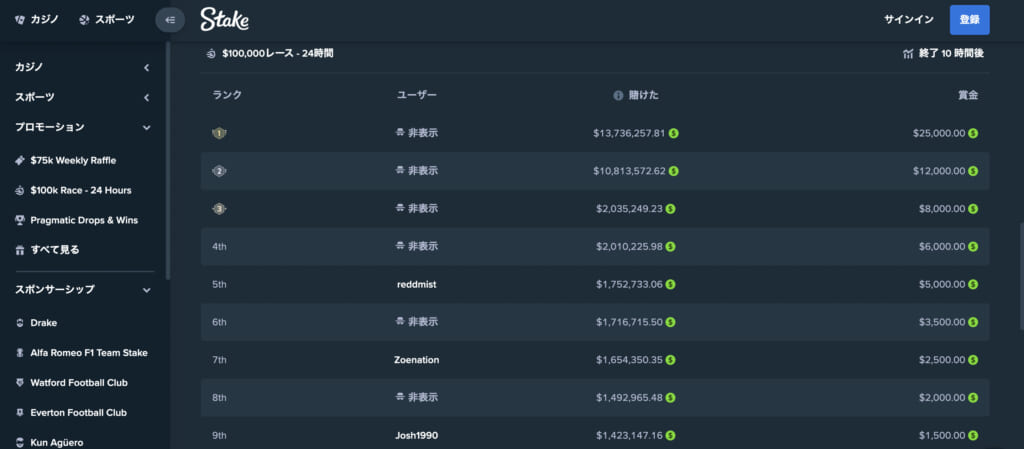The image size is (1024, 449).
Task: Open the カジノ tab in top navigation
Action: [x=37, y=20]
